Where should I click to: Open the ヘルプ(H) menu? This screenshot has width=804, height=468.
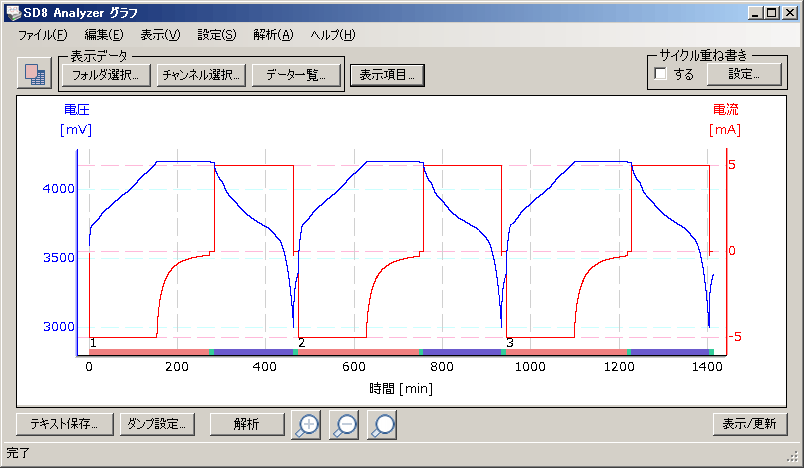click(333, 35)
